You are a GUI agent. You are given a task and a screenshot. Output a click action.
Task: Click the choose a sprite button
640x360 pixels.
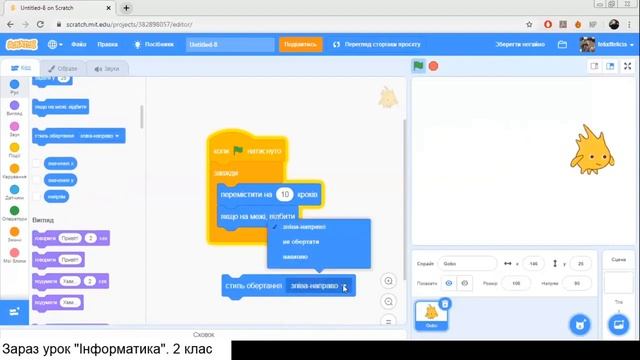580,325
